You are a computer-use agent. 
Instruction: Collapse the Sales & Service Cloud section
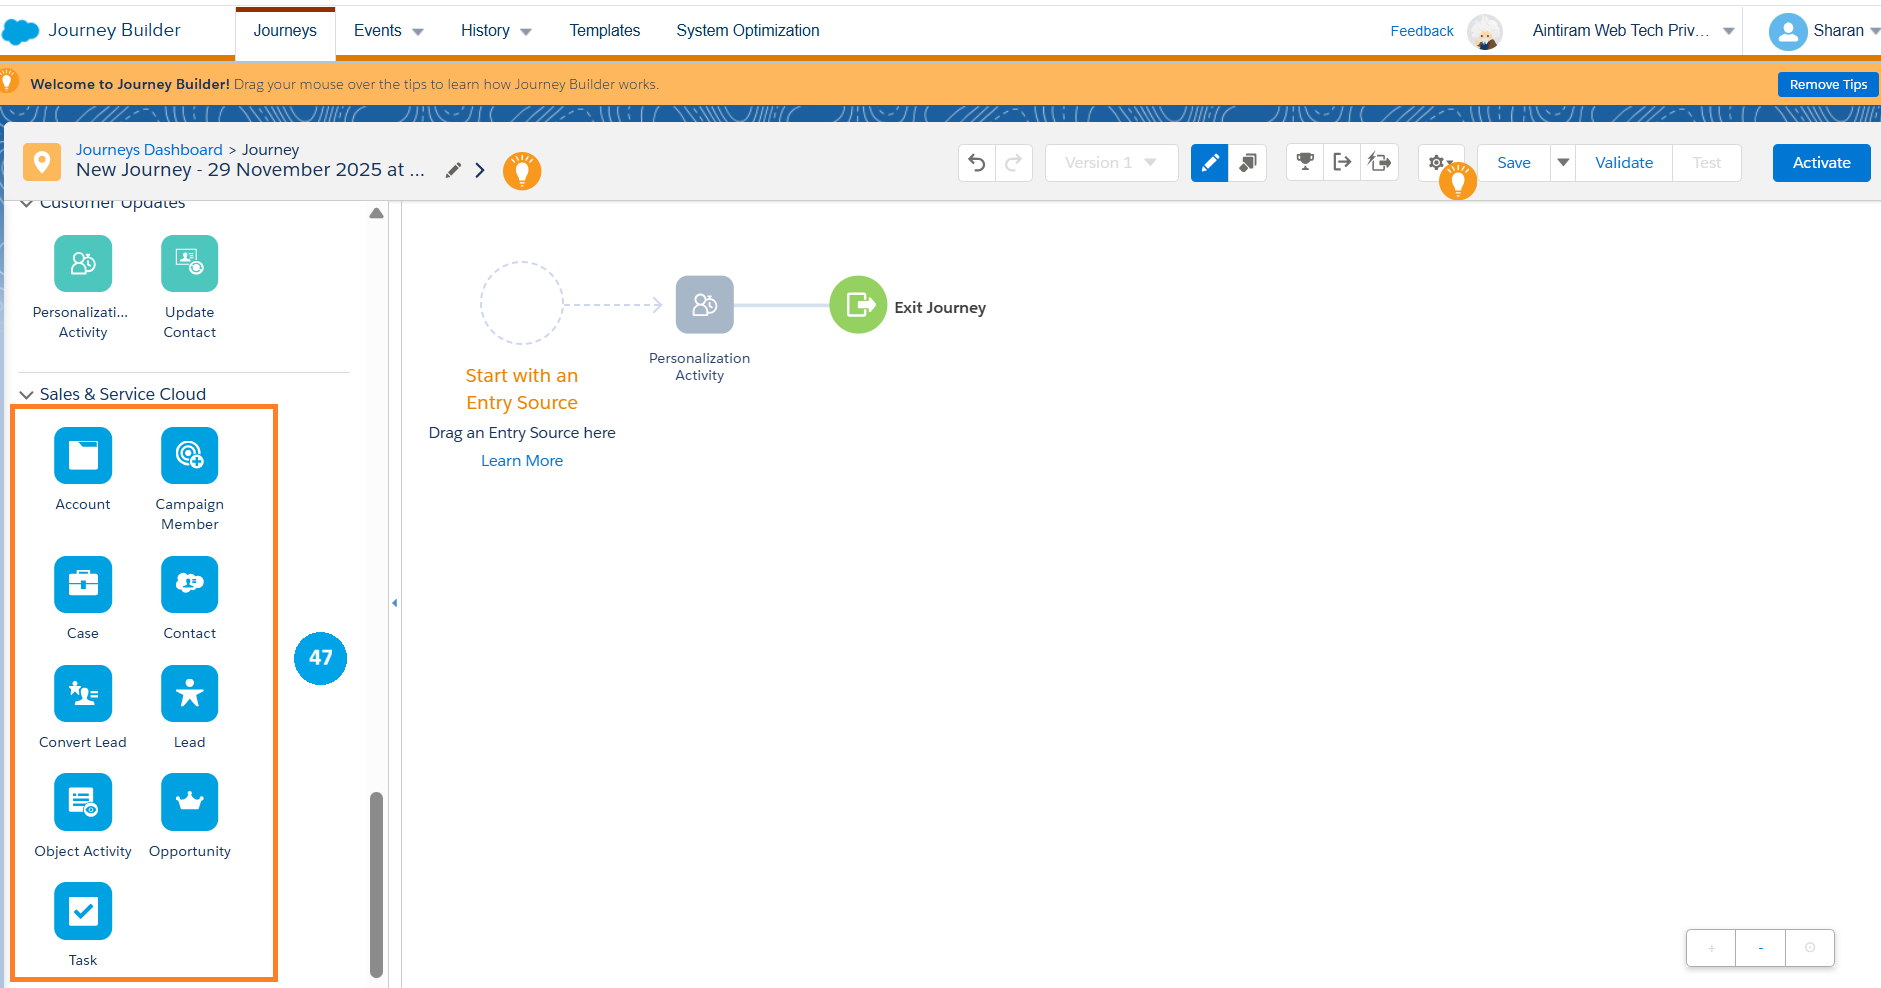27,395
